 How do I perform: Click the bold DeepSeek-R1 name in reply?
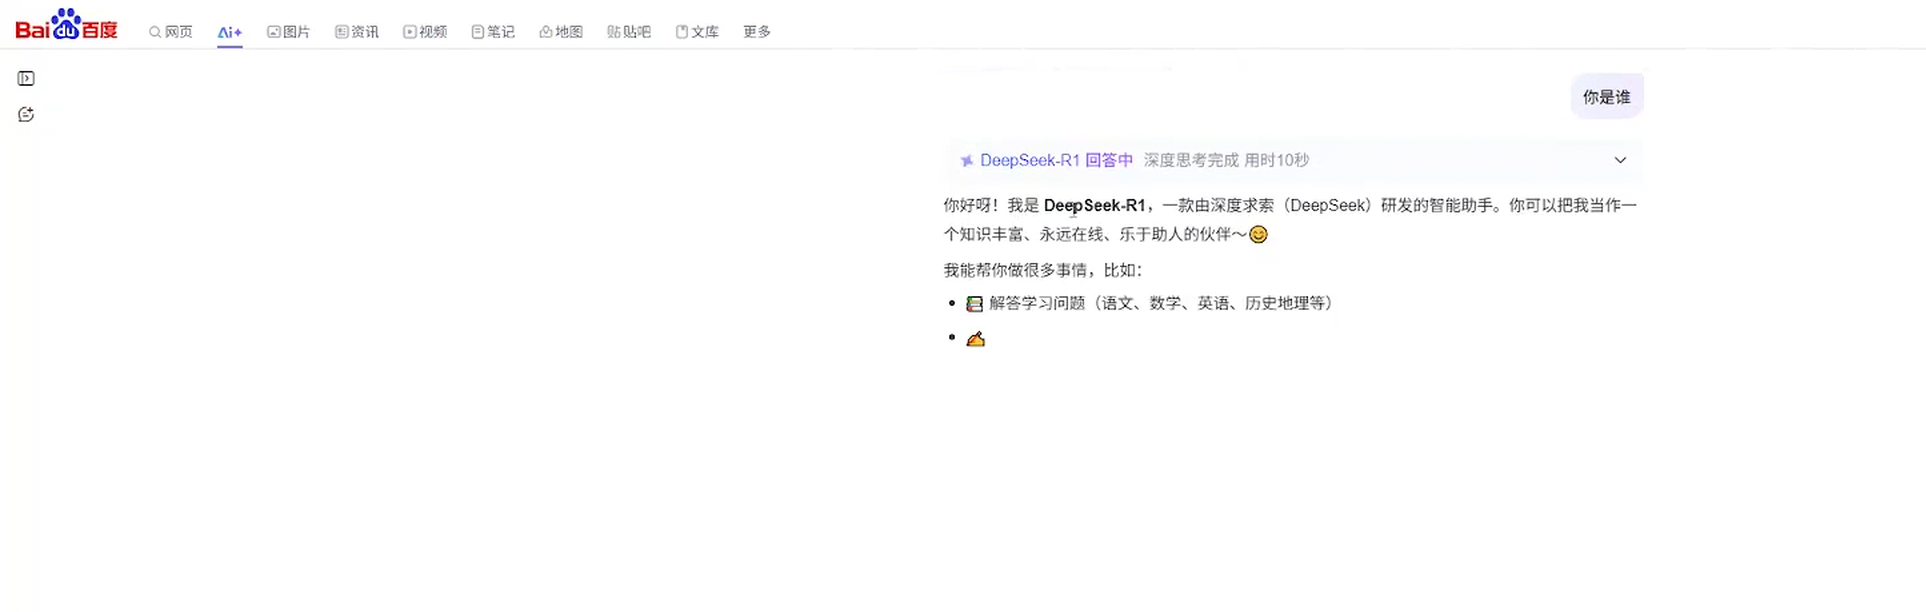click(1094, 205)
